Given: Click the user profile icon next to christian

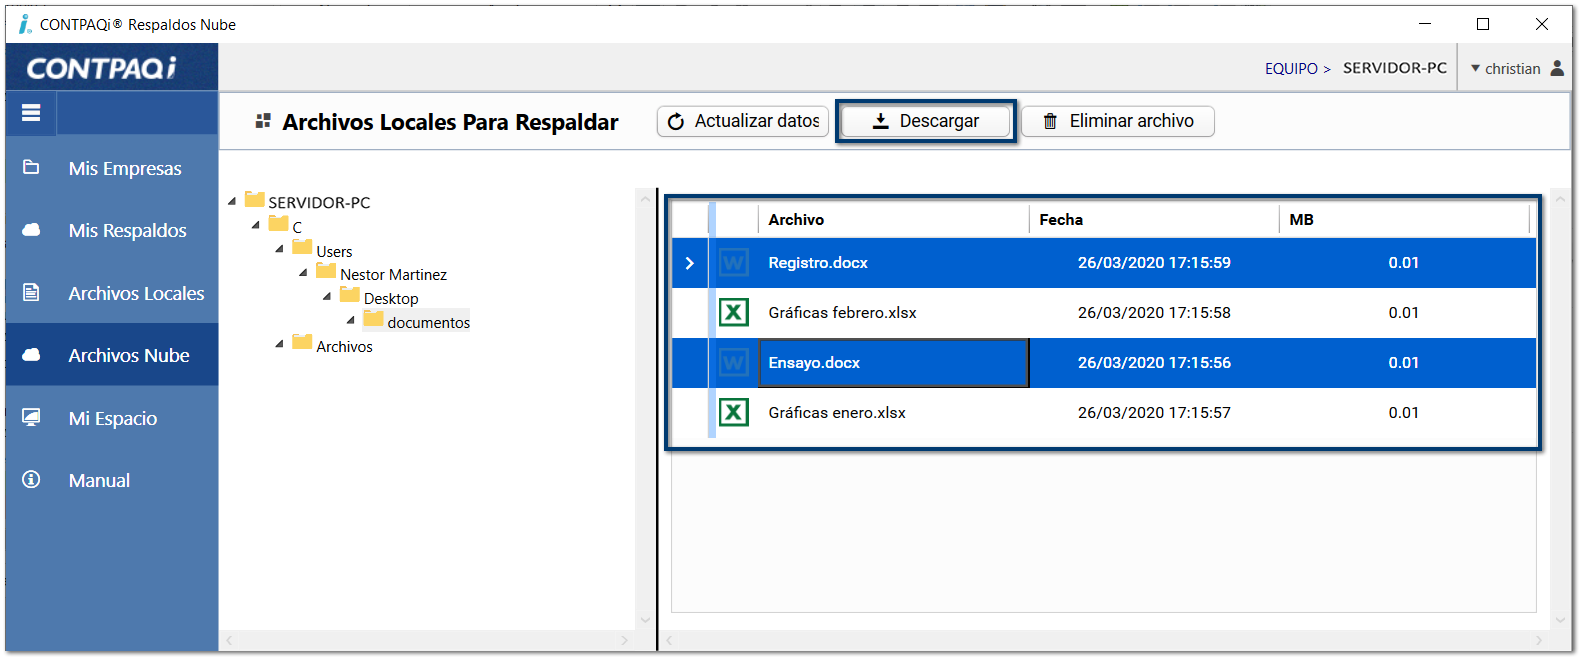Looking at the screenshot, I should [x=1557, y=68].
